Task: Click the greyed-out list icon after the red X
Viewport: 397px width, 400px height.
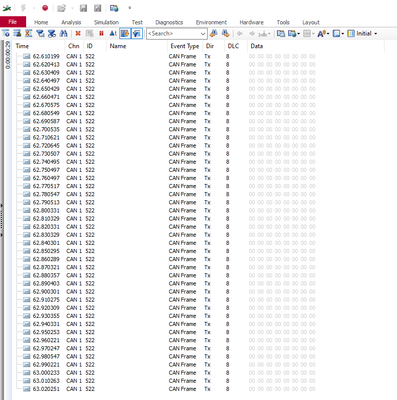Action: 90,33
